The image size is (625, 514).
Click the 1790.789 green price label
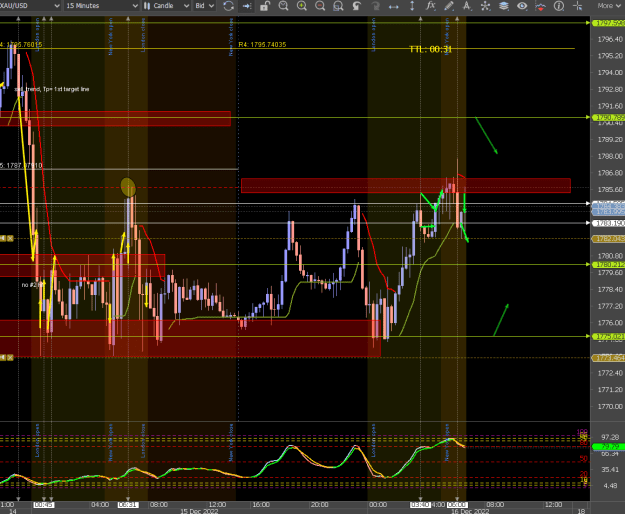[x=608, y=117]
